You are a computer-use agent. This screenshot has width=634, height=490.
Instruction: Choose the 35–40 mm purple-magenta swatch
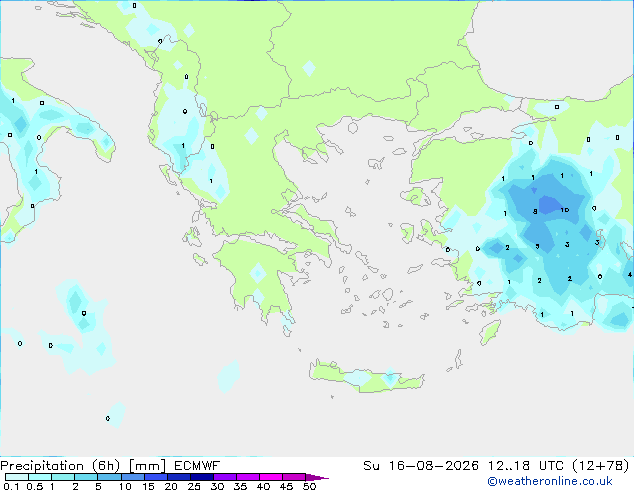click(248, 477)
